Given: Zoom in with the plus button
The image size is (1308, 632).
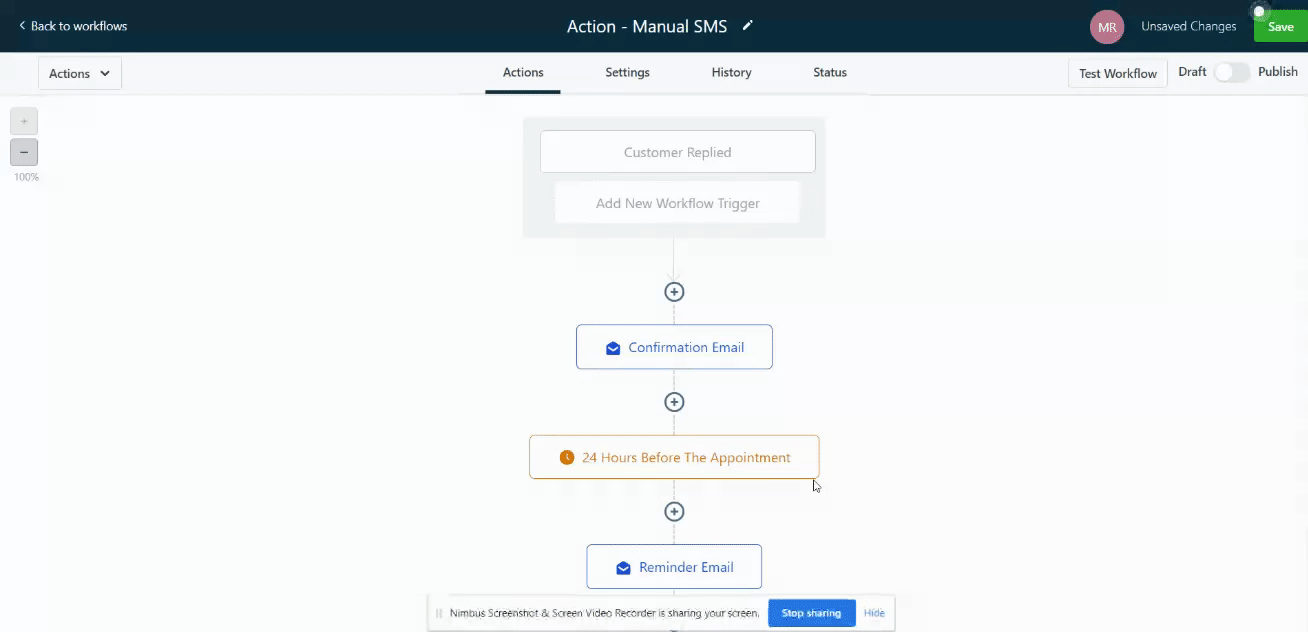Looking at the screenshot, I should [24, 122].
